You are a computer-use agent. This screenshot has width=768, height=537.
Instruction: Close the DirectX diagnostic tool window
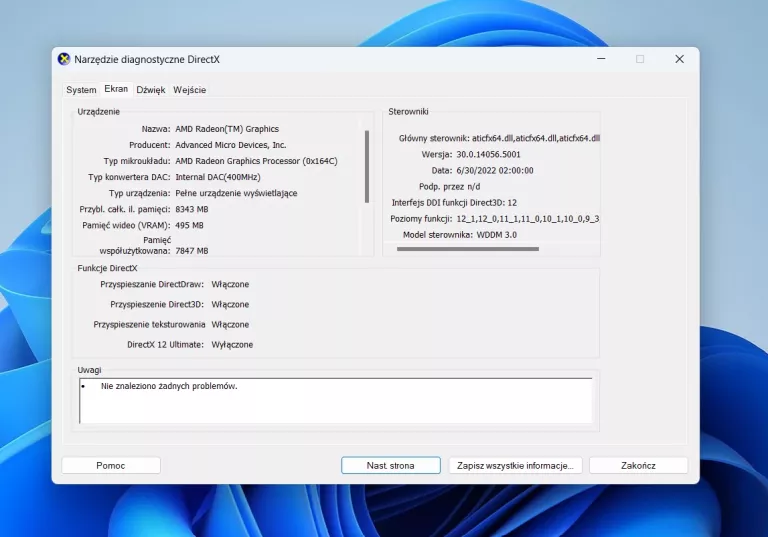(679, 59)
